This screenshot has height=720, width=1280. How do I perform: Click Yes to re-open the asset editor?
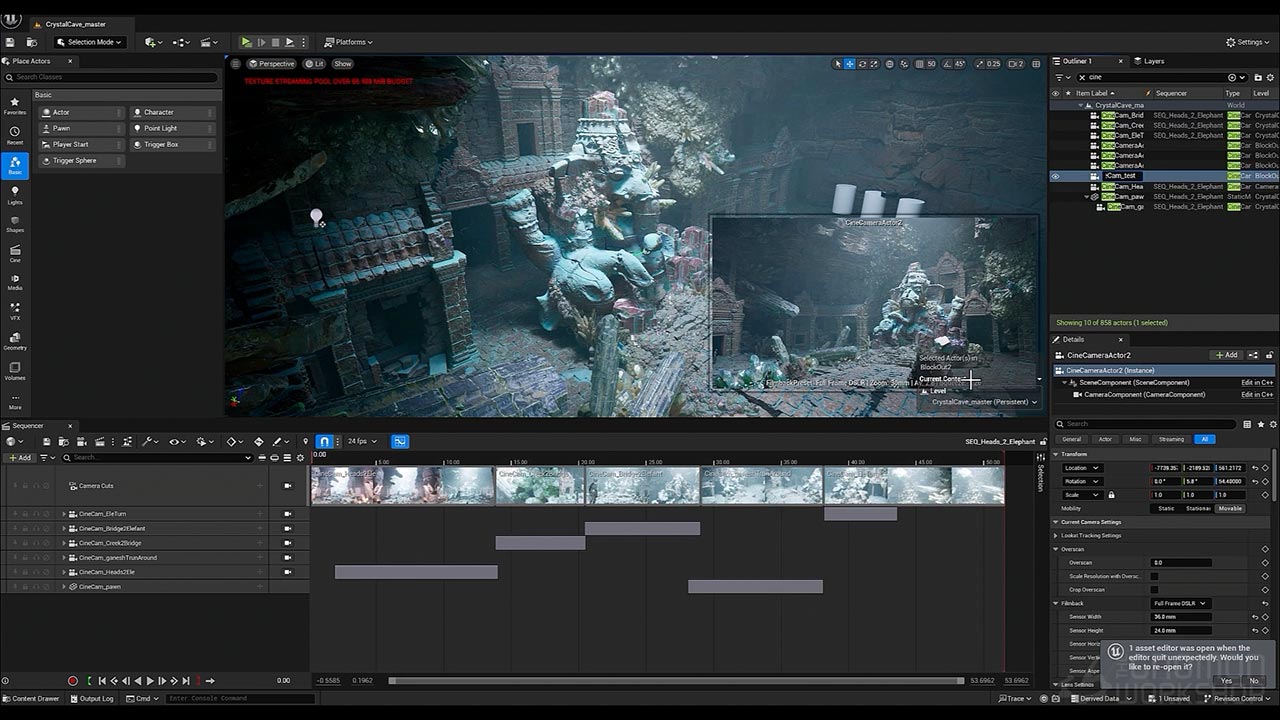click(x=1226, y=681)
